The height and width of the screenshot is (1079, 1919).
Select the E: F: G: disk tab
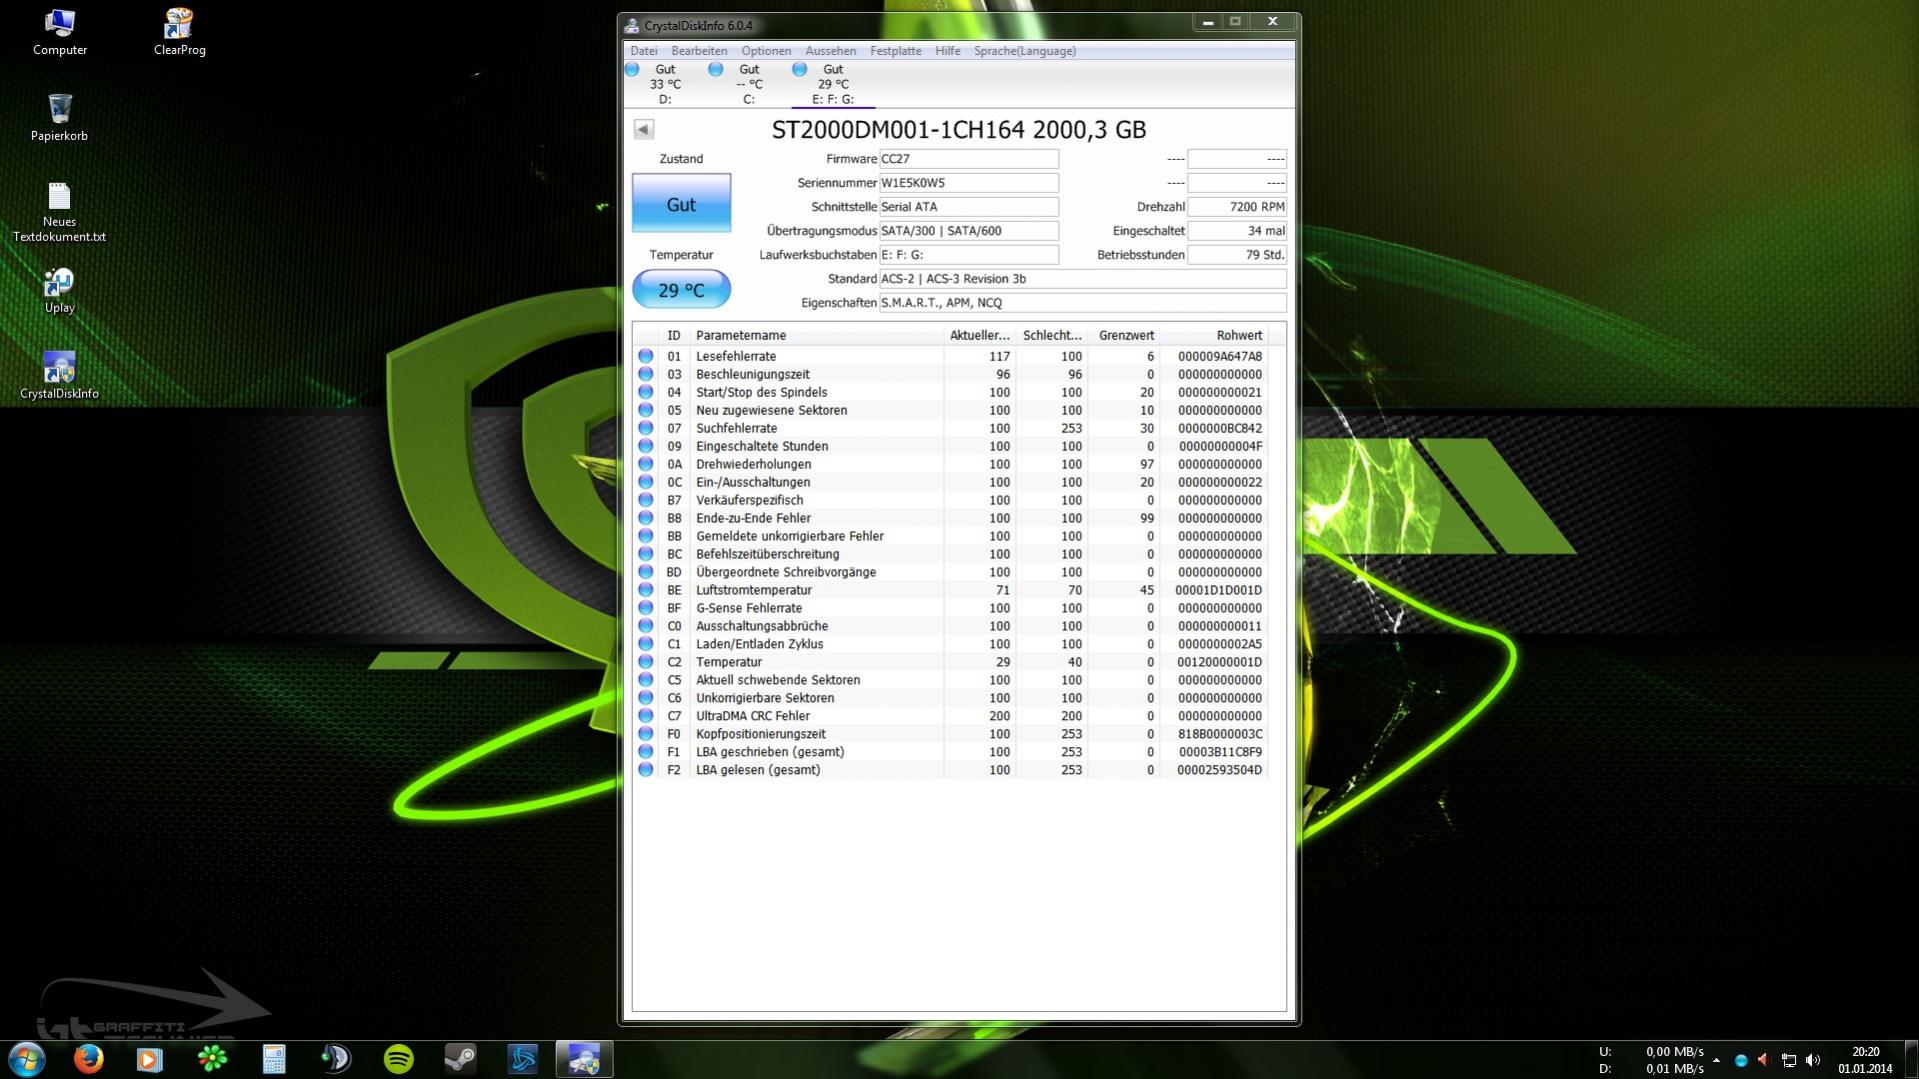pos(832,84)
